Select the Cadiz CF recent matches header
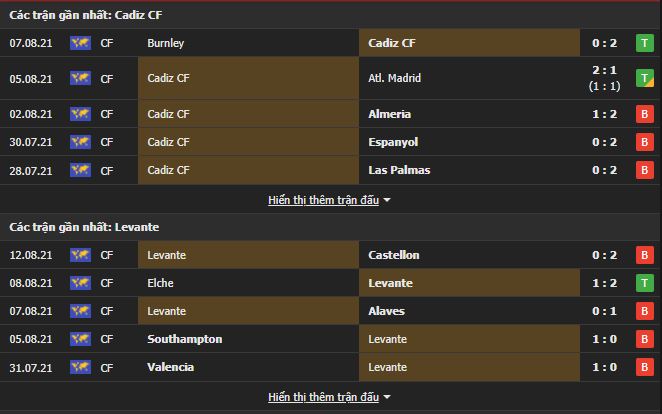Viewport: 662px width, 414px height. [75, 14]
